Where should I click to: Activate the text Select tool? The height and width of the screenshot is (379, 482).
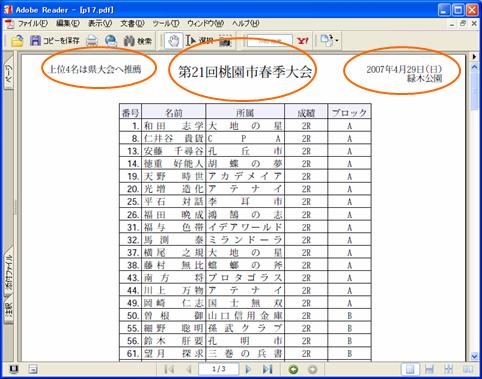pos(199,41)
